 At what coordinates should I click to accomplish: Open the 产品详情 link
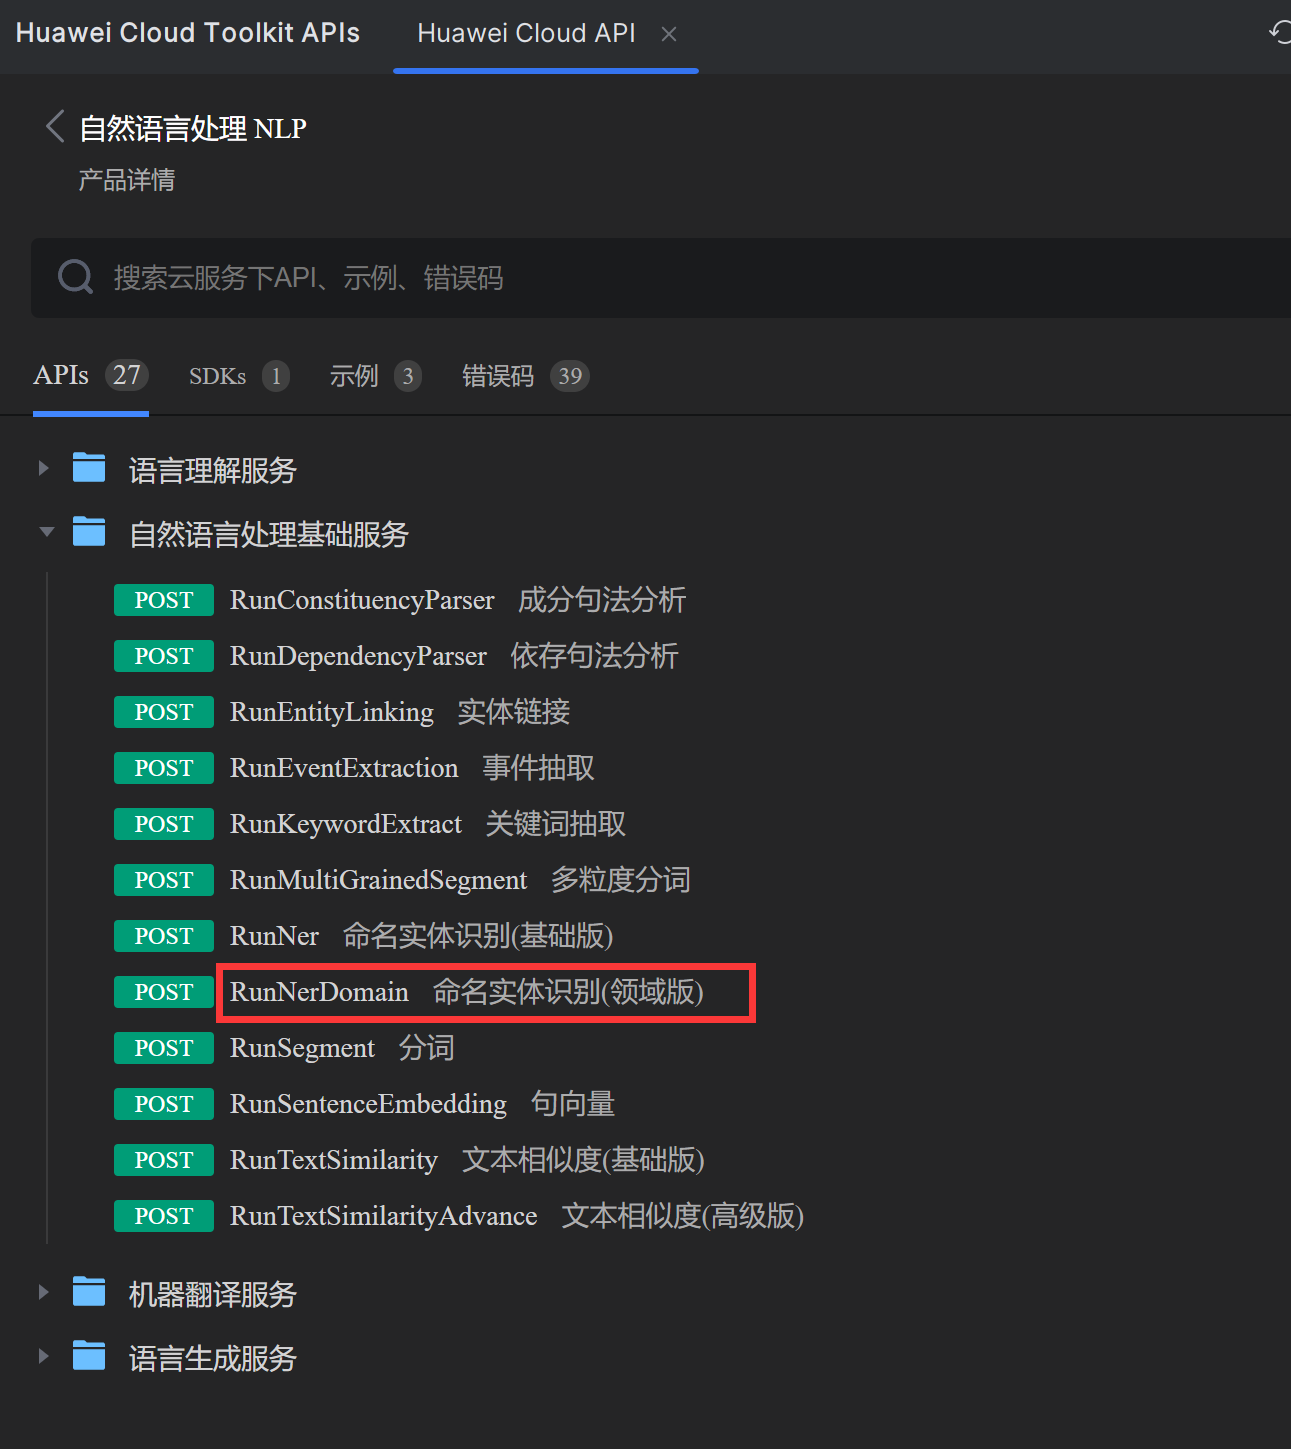[127, 180]
